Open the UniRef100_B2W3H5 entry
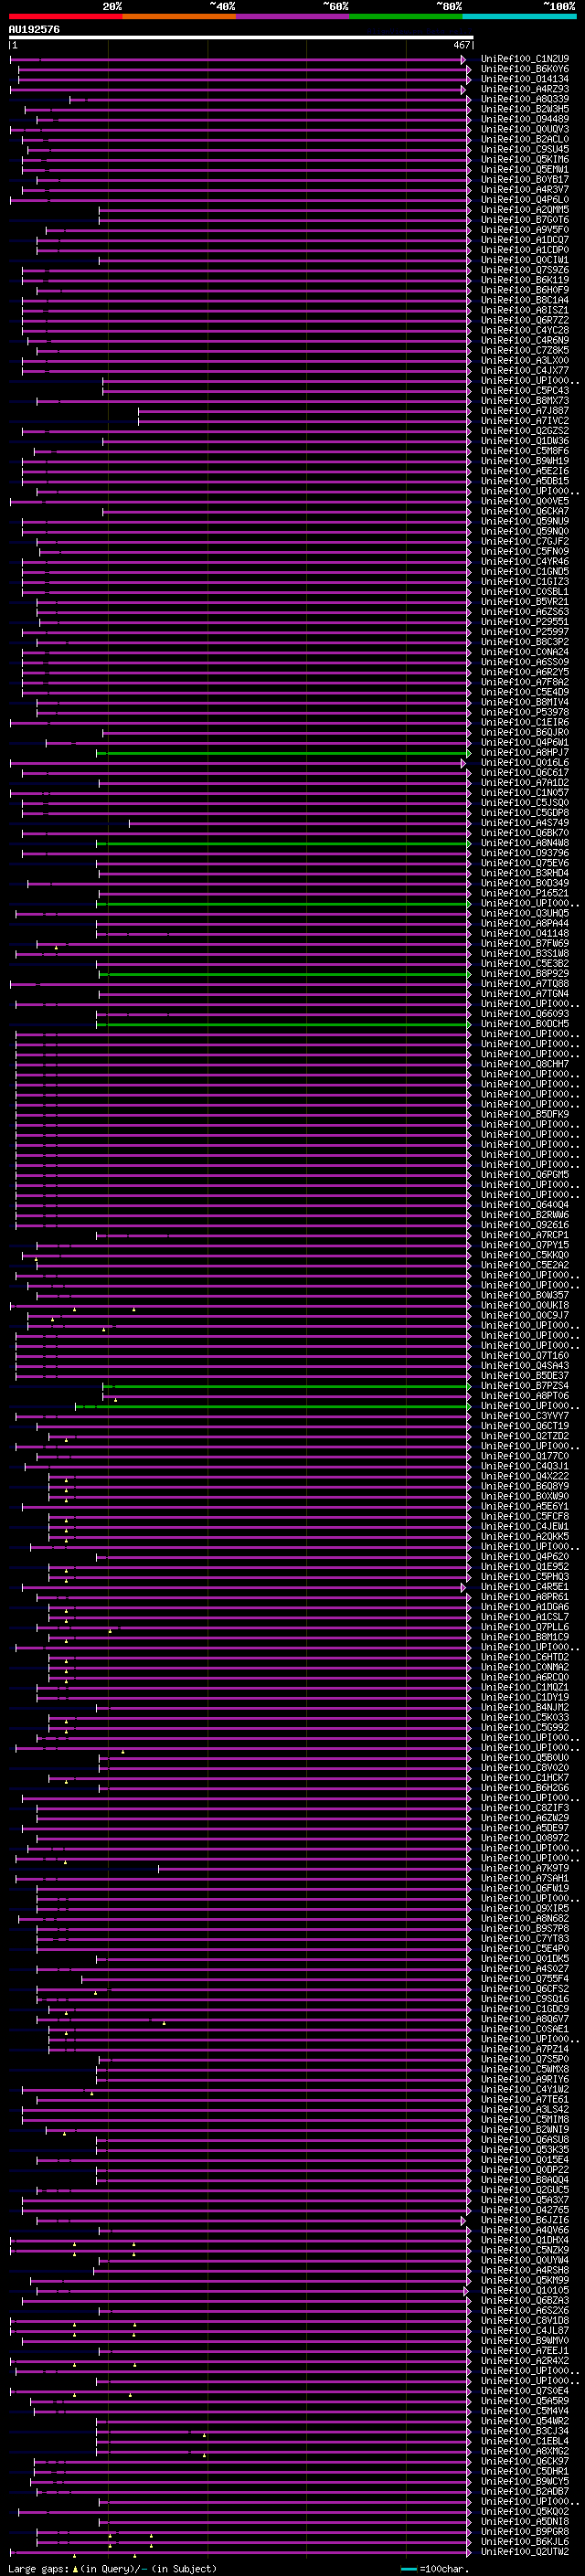This screenshot has height=2576, width=585. tap(525, 109)
